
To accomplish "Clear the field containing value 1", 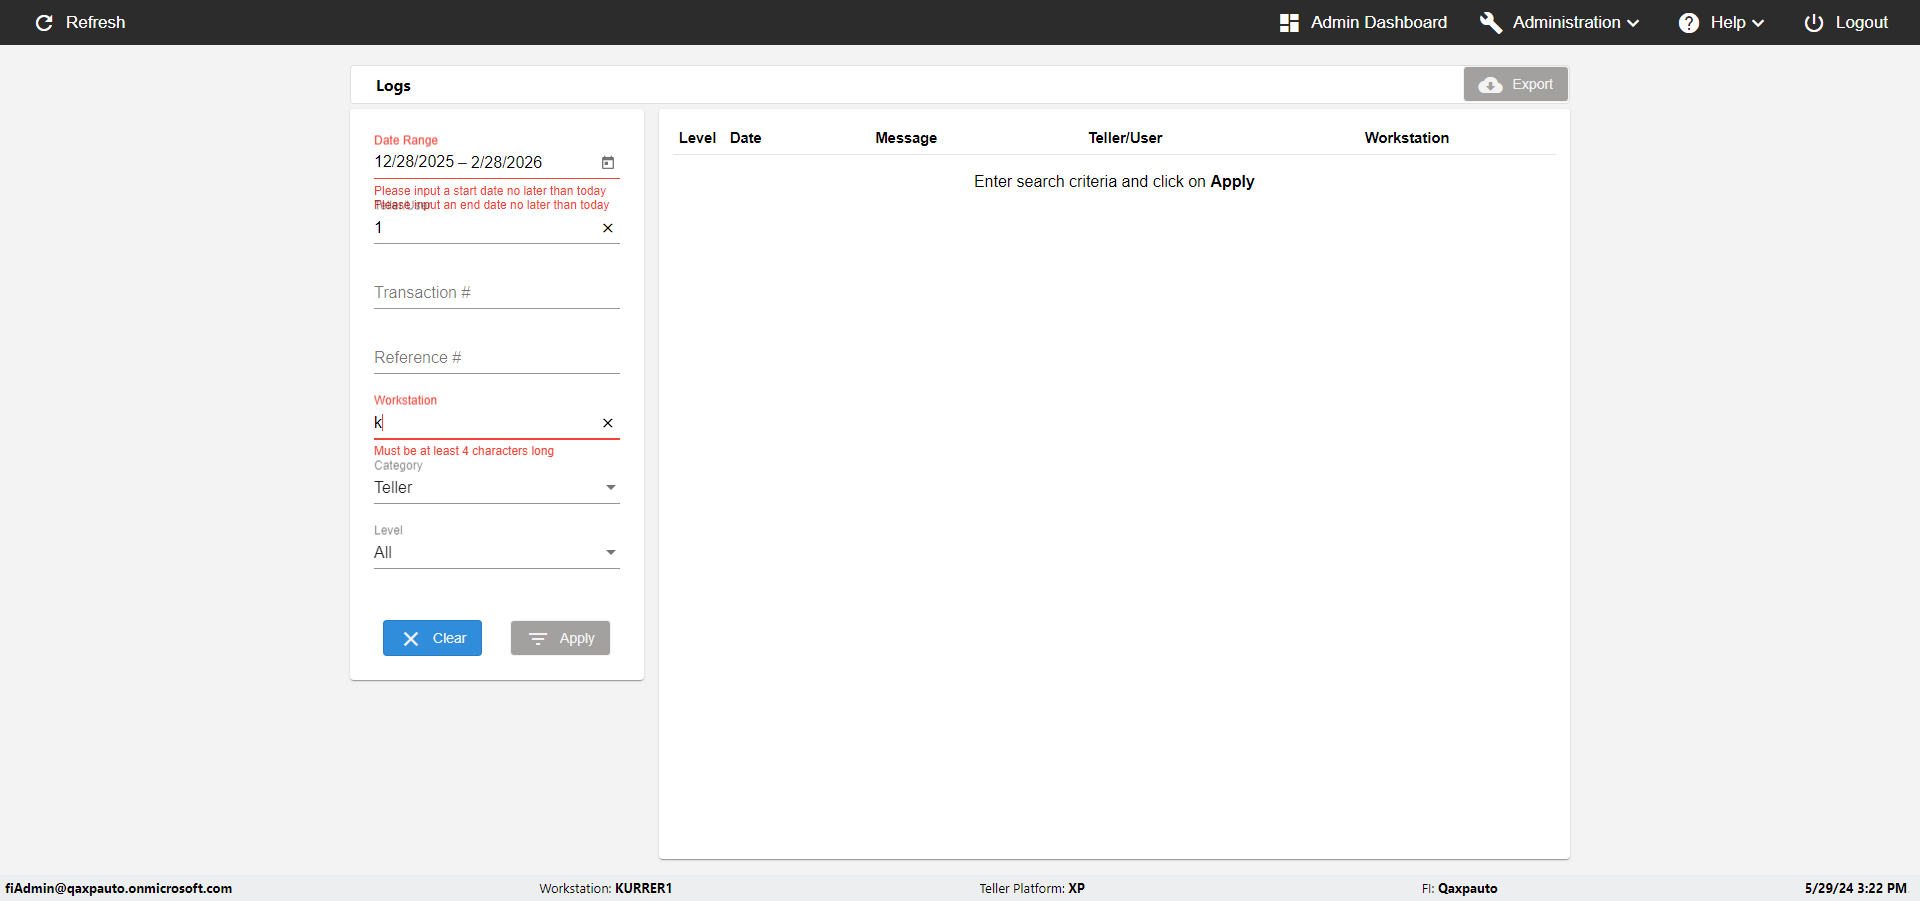I will [608, 228].
